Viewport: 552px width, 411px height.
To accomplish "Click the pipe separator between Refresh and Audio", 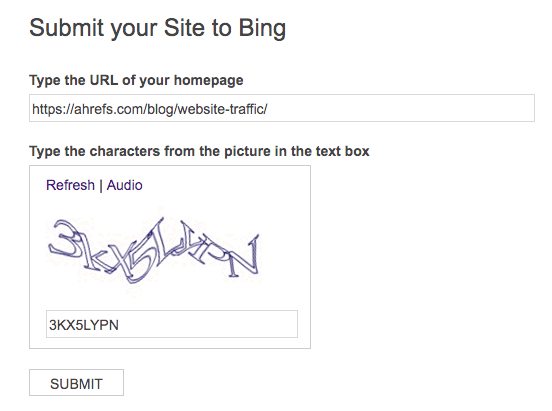I will (x=101, y=185).
